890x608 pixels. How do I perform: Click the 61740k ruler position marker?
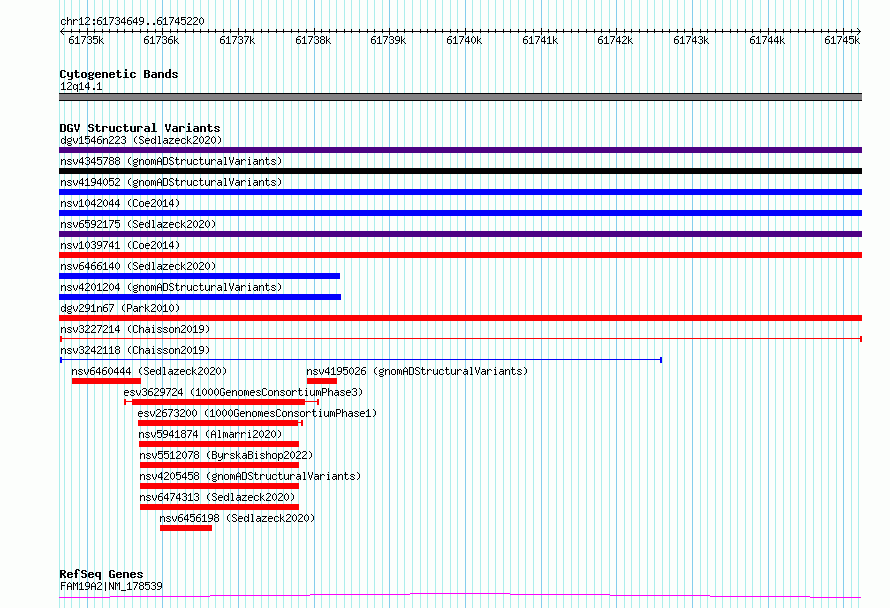click(464, 40)
